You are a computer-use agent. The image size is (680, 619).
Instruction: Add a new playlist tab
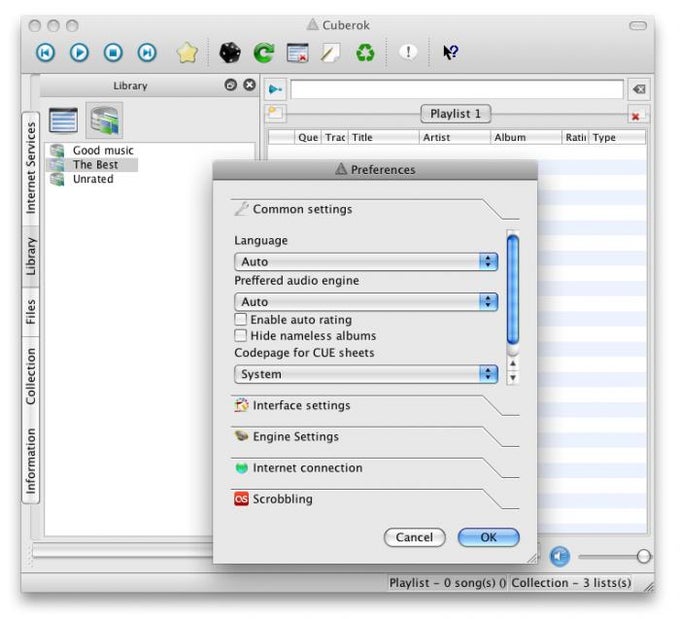[275, 113]
